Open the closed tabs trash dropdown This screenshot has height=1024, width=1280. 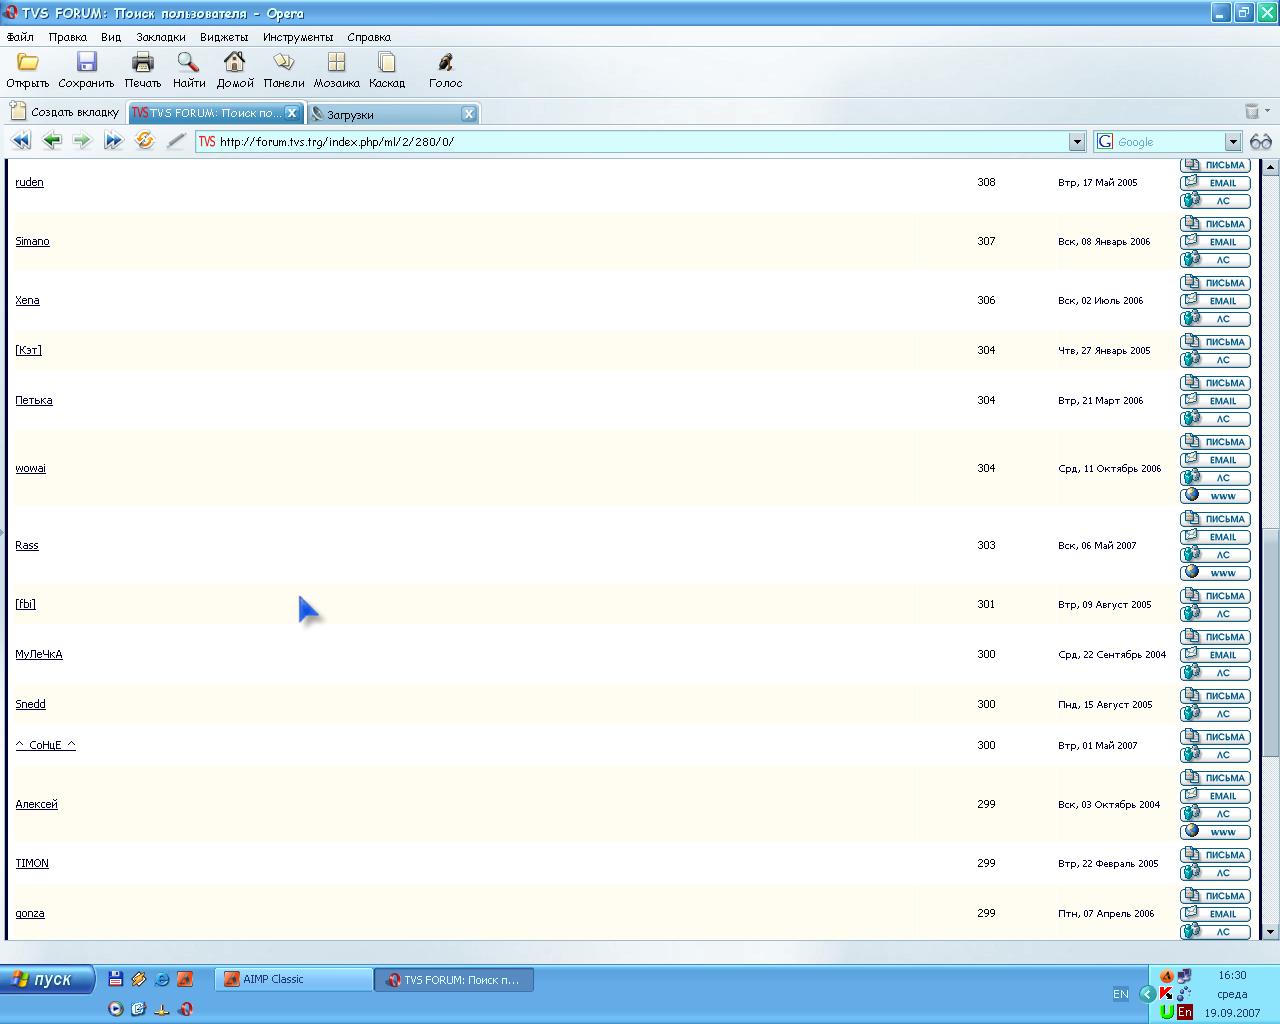tap(1256, 111)
